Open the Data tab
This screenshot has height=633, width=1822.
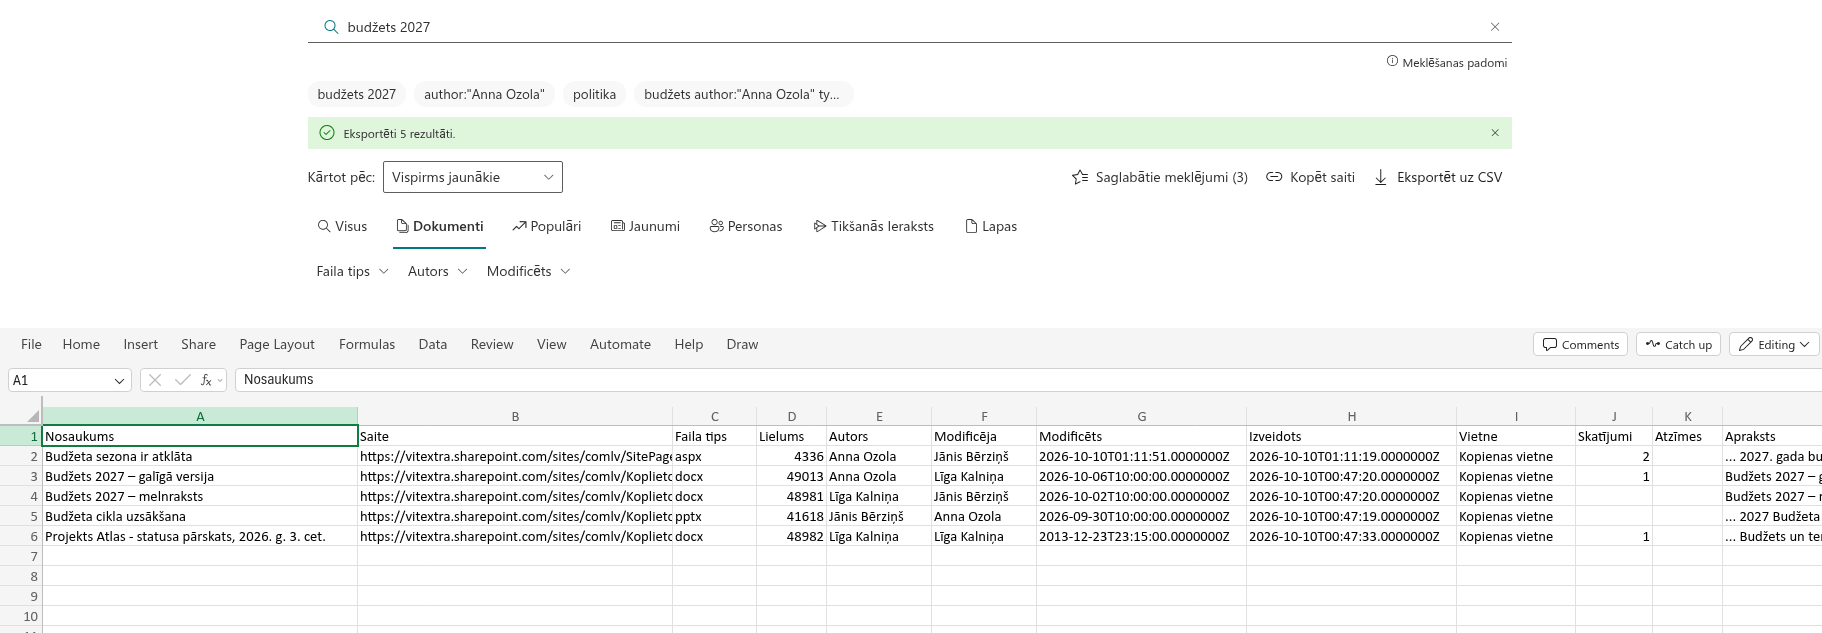tap(433, 344)
